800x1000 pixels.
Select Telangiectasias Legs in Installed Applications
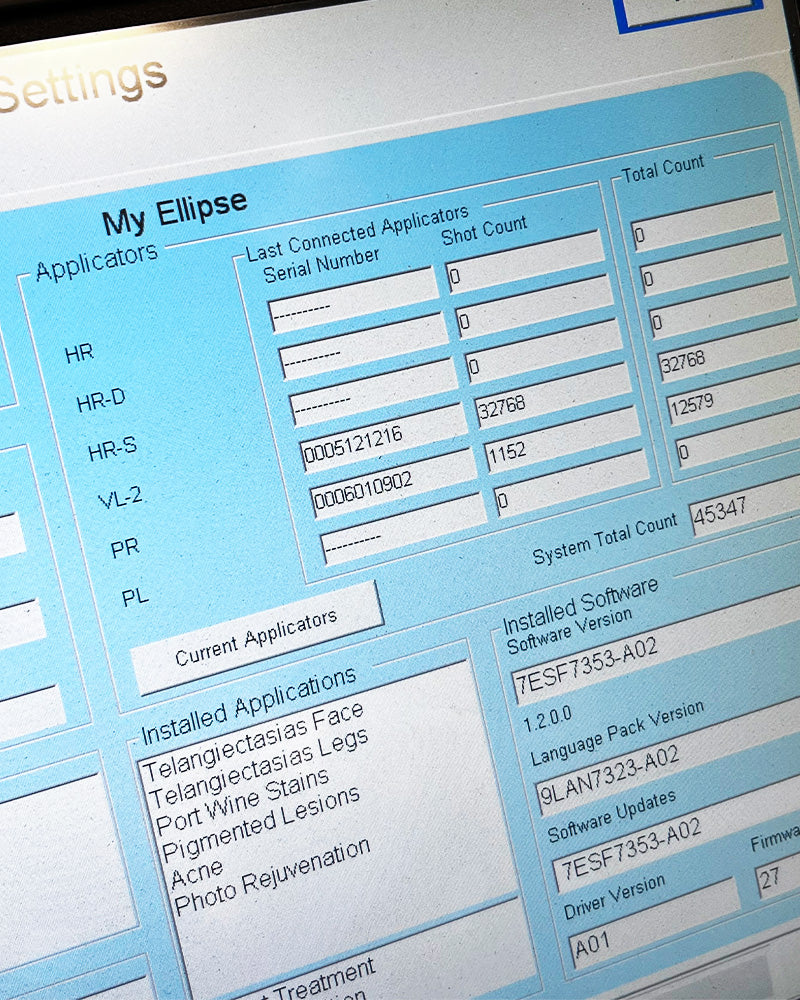click(x=259, y=770)
